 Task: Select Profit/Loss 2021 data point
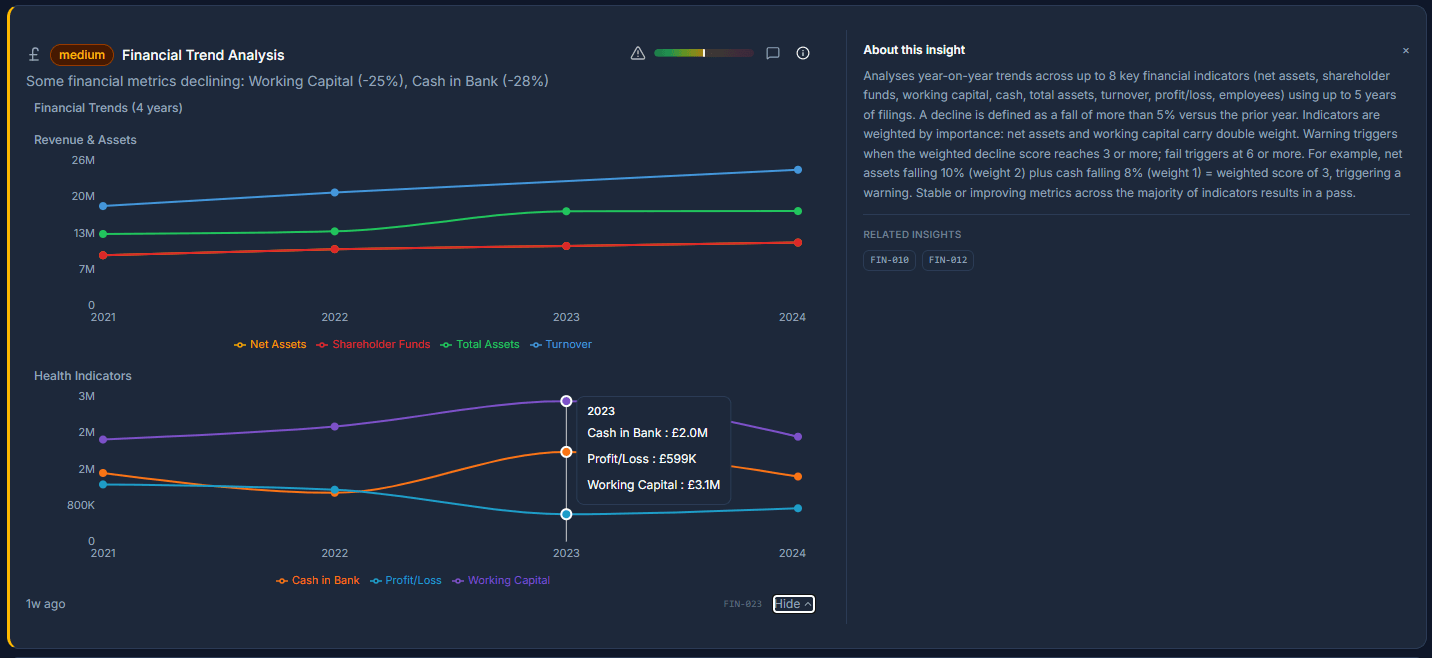click(103, 484)
